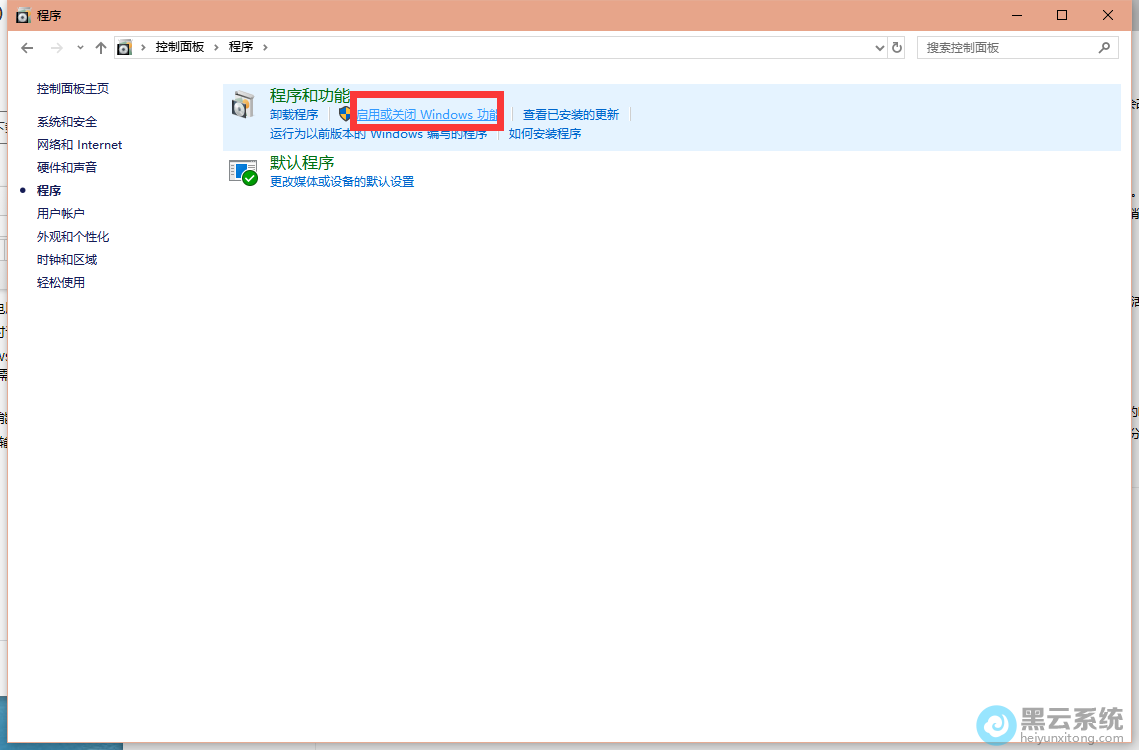Open 如何安装程序 help link

point(543,133)
